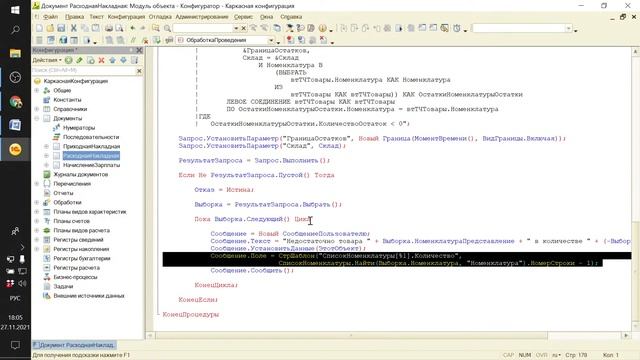The width and height of the screenshot is (640, 360).
Task: Click the Open file folder icon
Action: click(50, 28)
